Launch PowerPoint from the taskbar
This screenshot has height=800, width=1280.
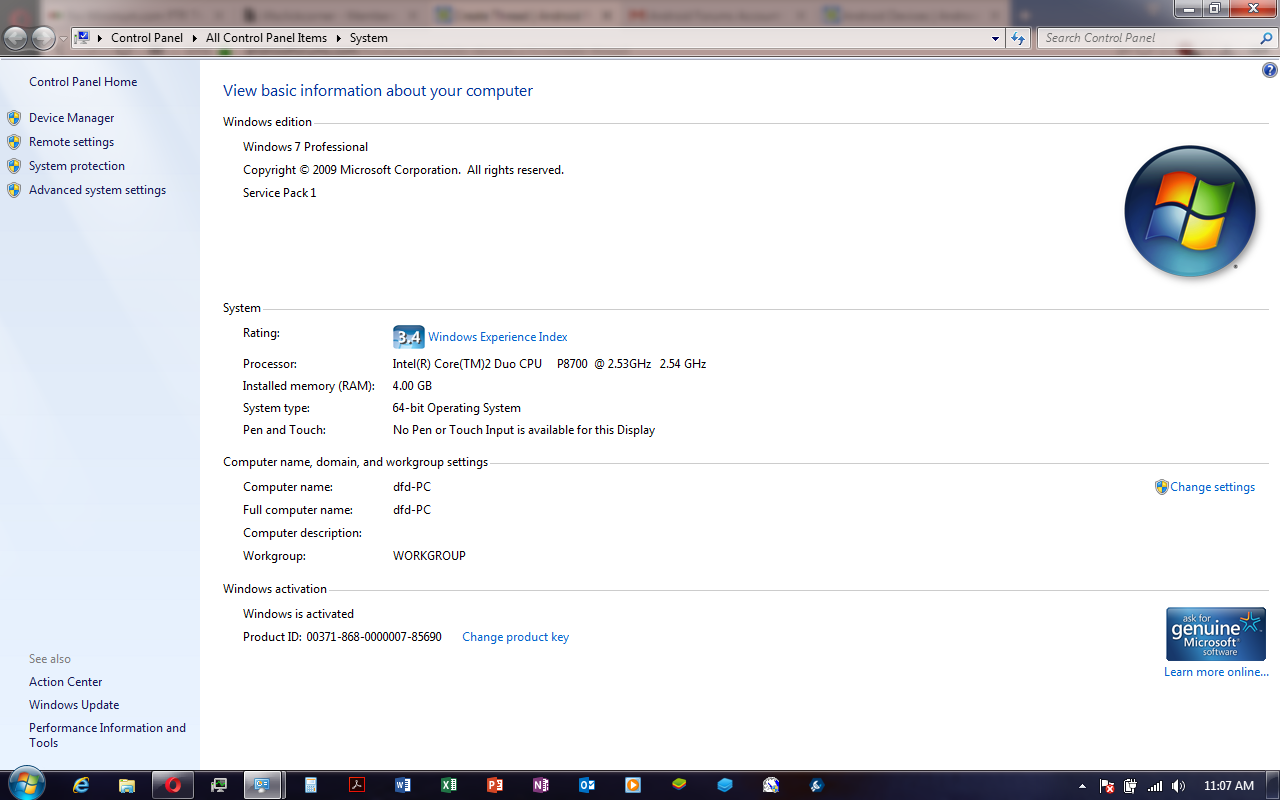point(495,785)
